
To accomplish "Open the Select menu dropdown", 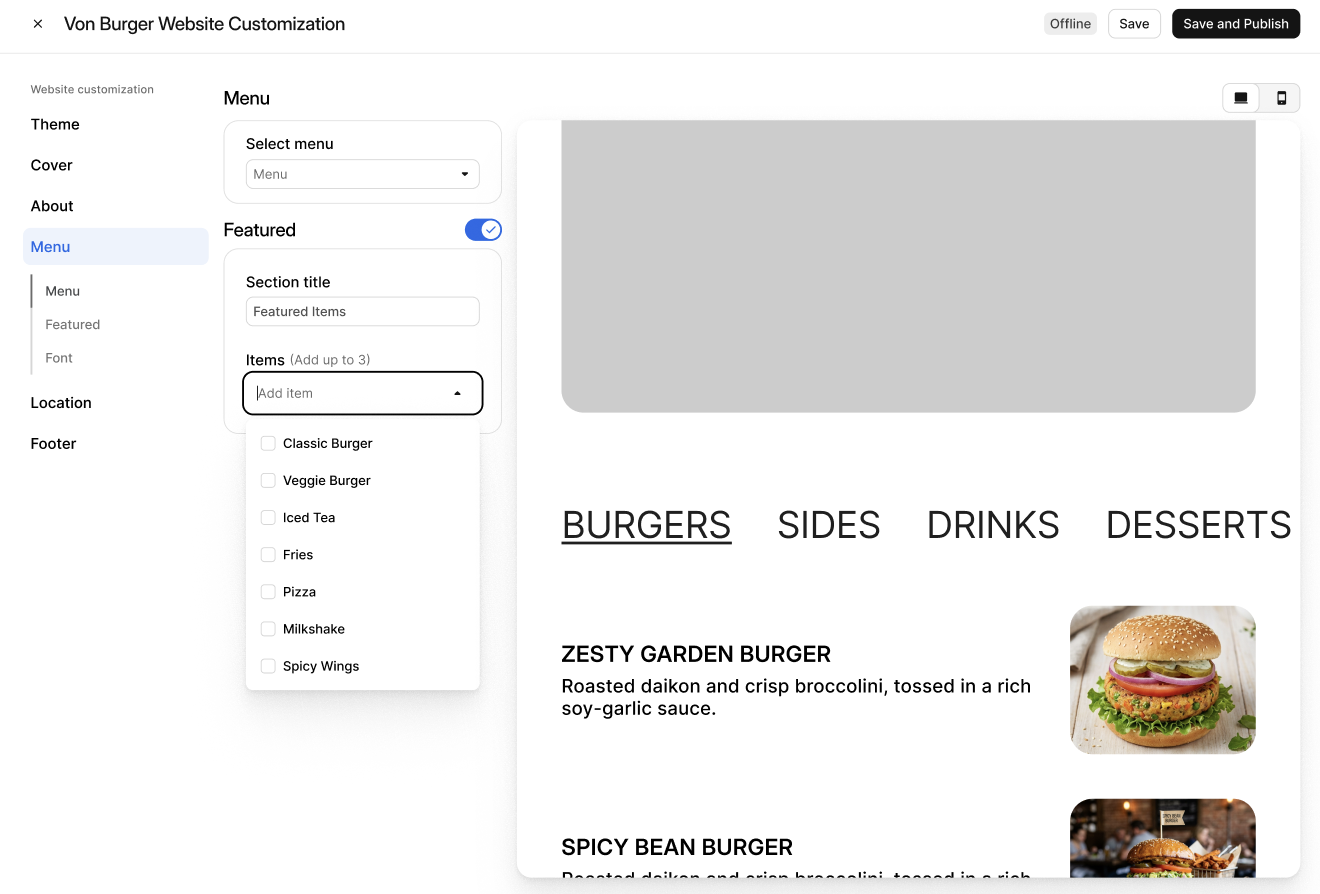I will [362, 174].
